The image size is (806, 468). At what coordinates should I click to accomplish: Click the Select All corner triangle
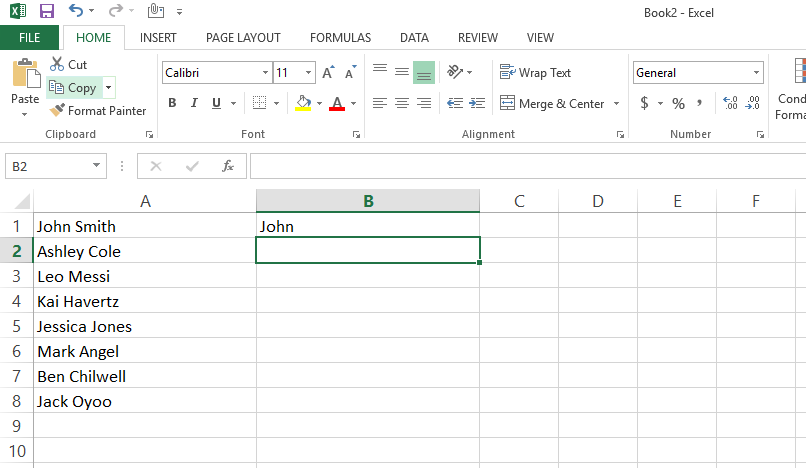point(22,202)
